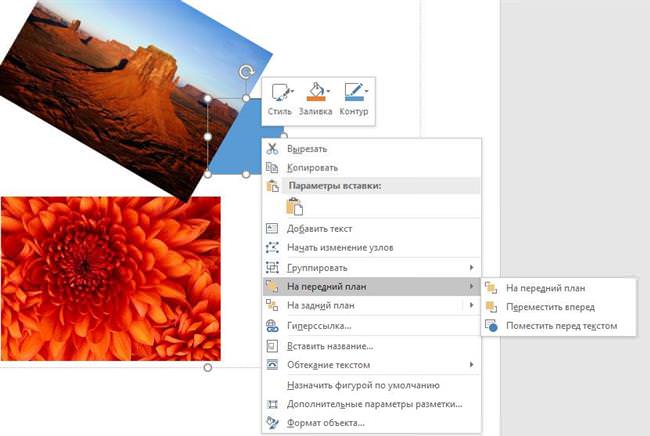Select Начать изменение узлов

click(372, 247)
